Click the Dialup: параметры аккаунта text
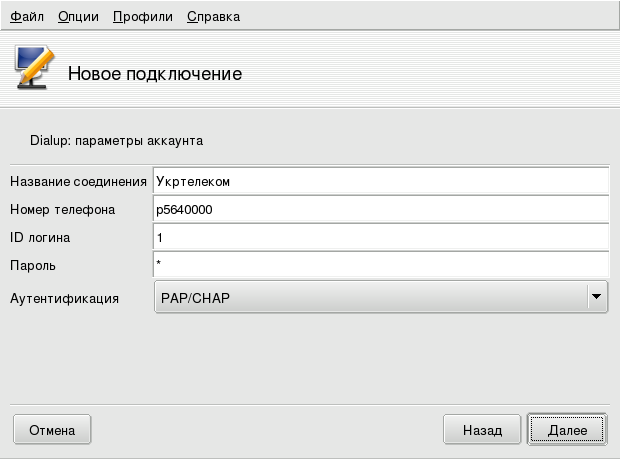 click(x=116, y=141)
